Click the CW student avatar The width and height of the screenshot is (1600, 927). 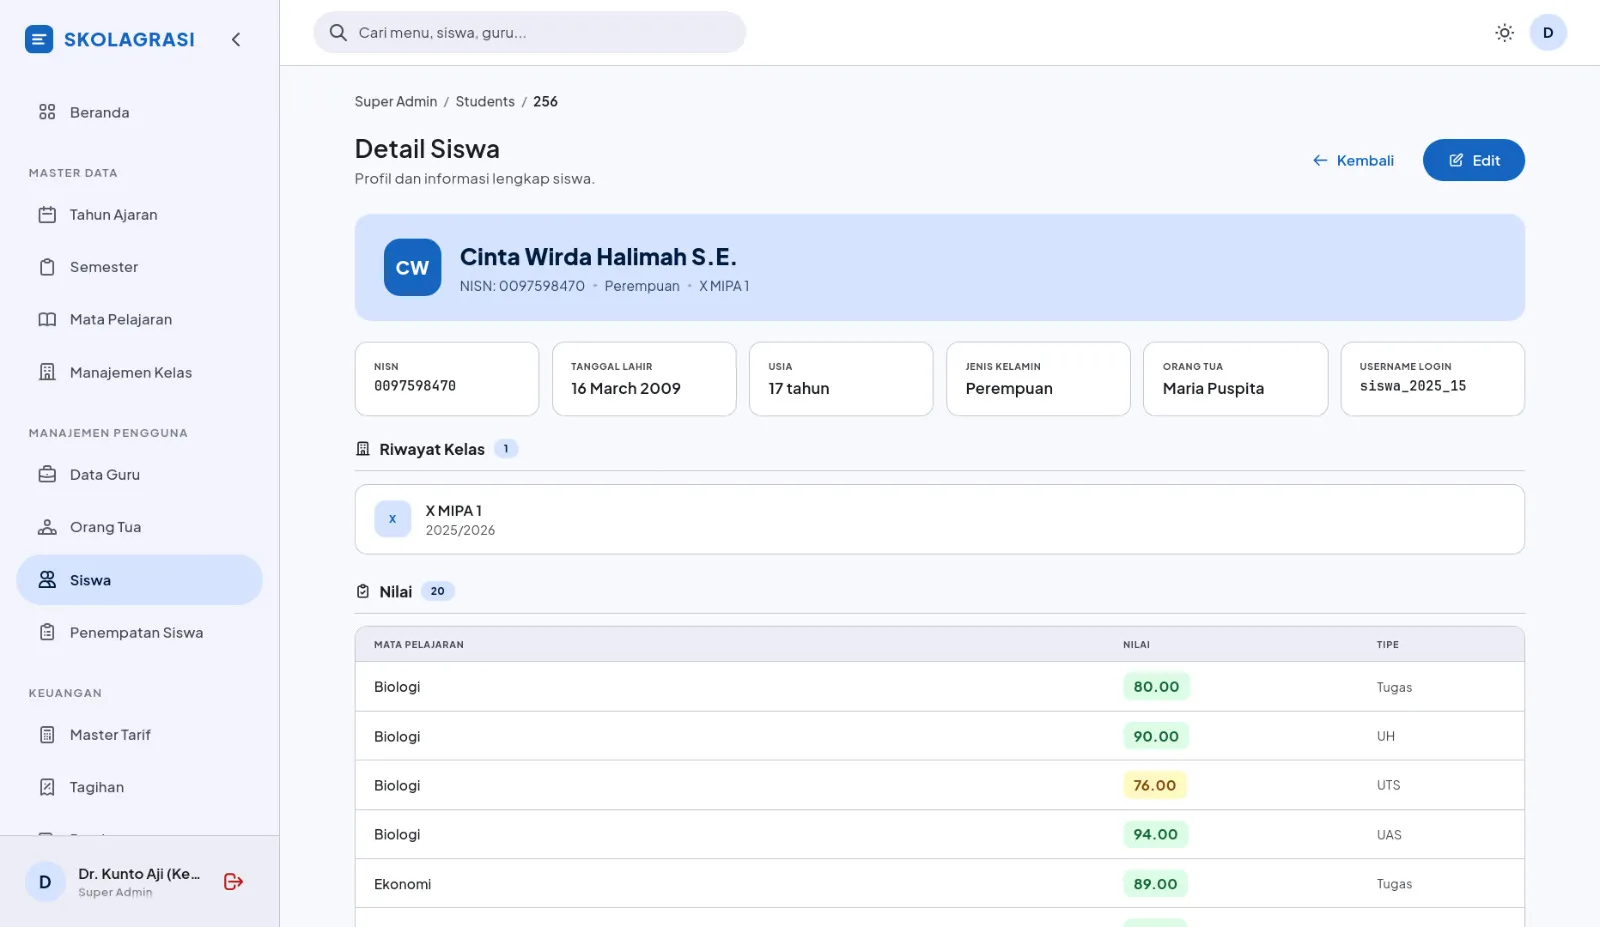coord(412,267)
